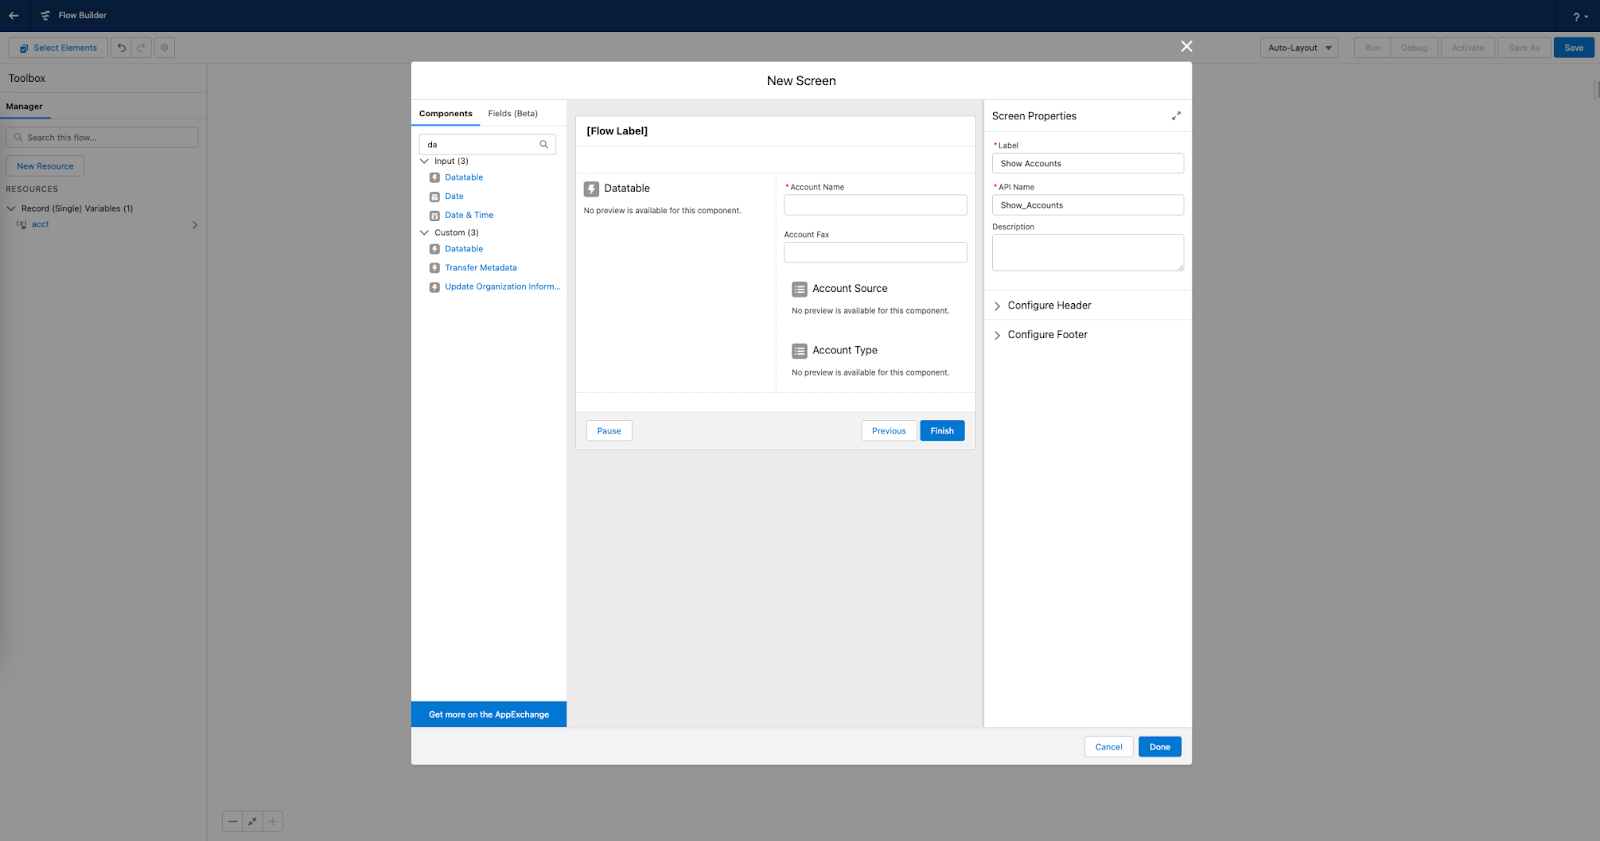Open the acct resource link
Image resolution: width=1600 pixels, height=841 pixels.
click(x=40, y=225)
